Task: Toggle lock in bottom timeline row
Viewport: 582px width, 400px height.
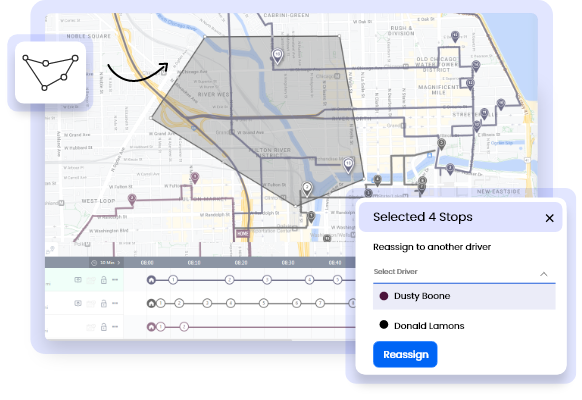Action: 104,327
